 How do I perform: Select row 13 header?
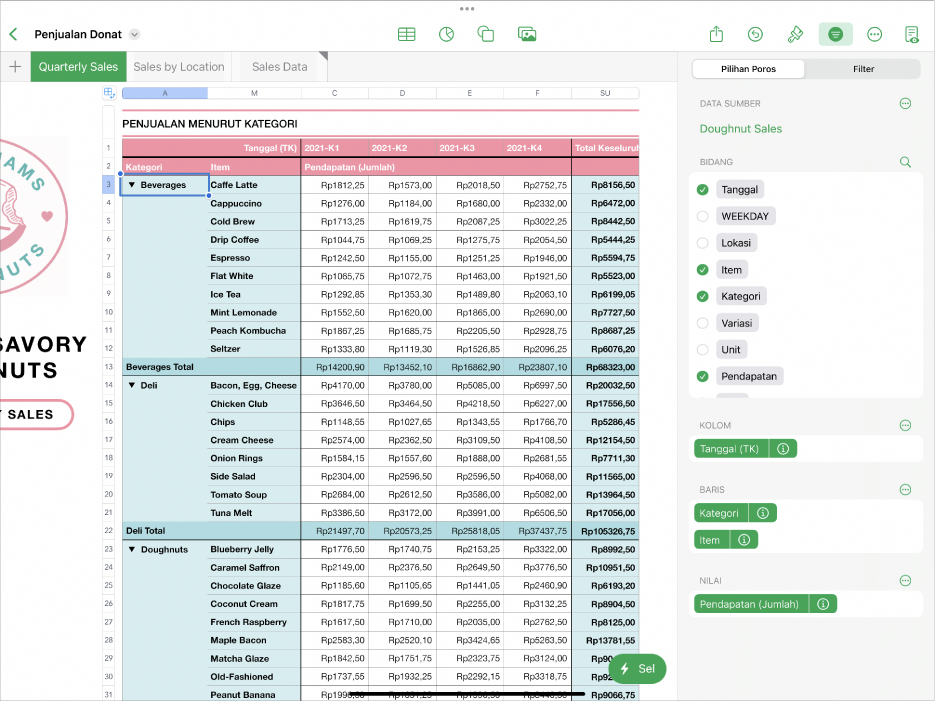pos(109,367)
